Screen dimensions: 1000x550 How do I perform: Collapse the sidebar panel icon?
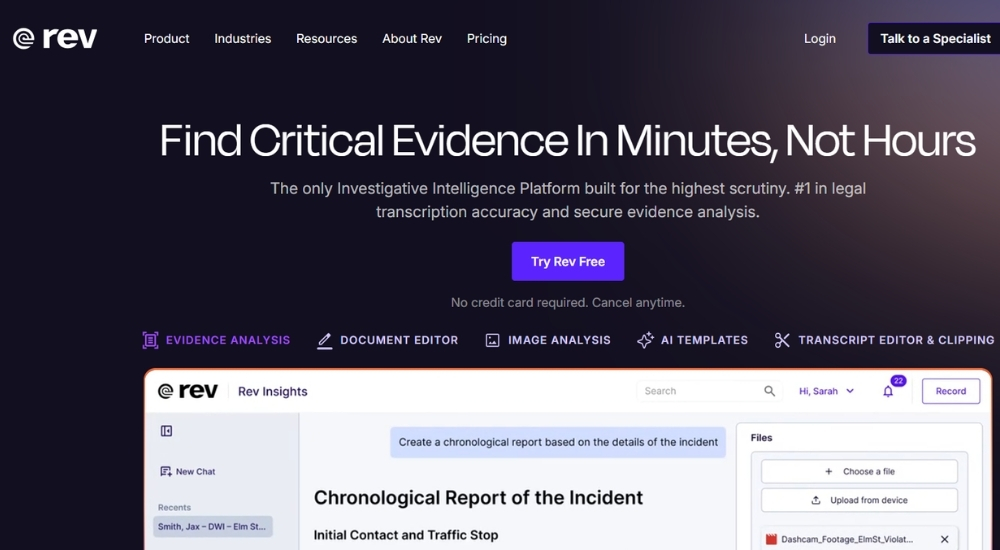pos(166,431)
